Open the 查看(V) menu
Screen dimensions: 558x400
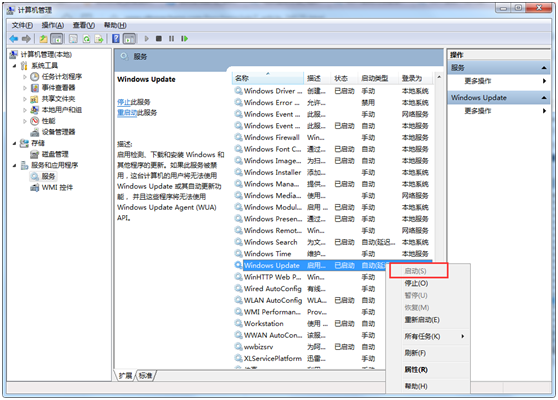click(x=84, y=25)
